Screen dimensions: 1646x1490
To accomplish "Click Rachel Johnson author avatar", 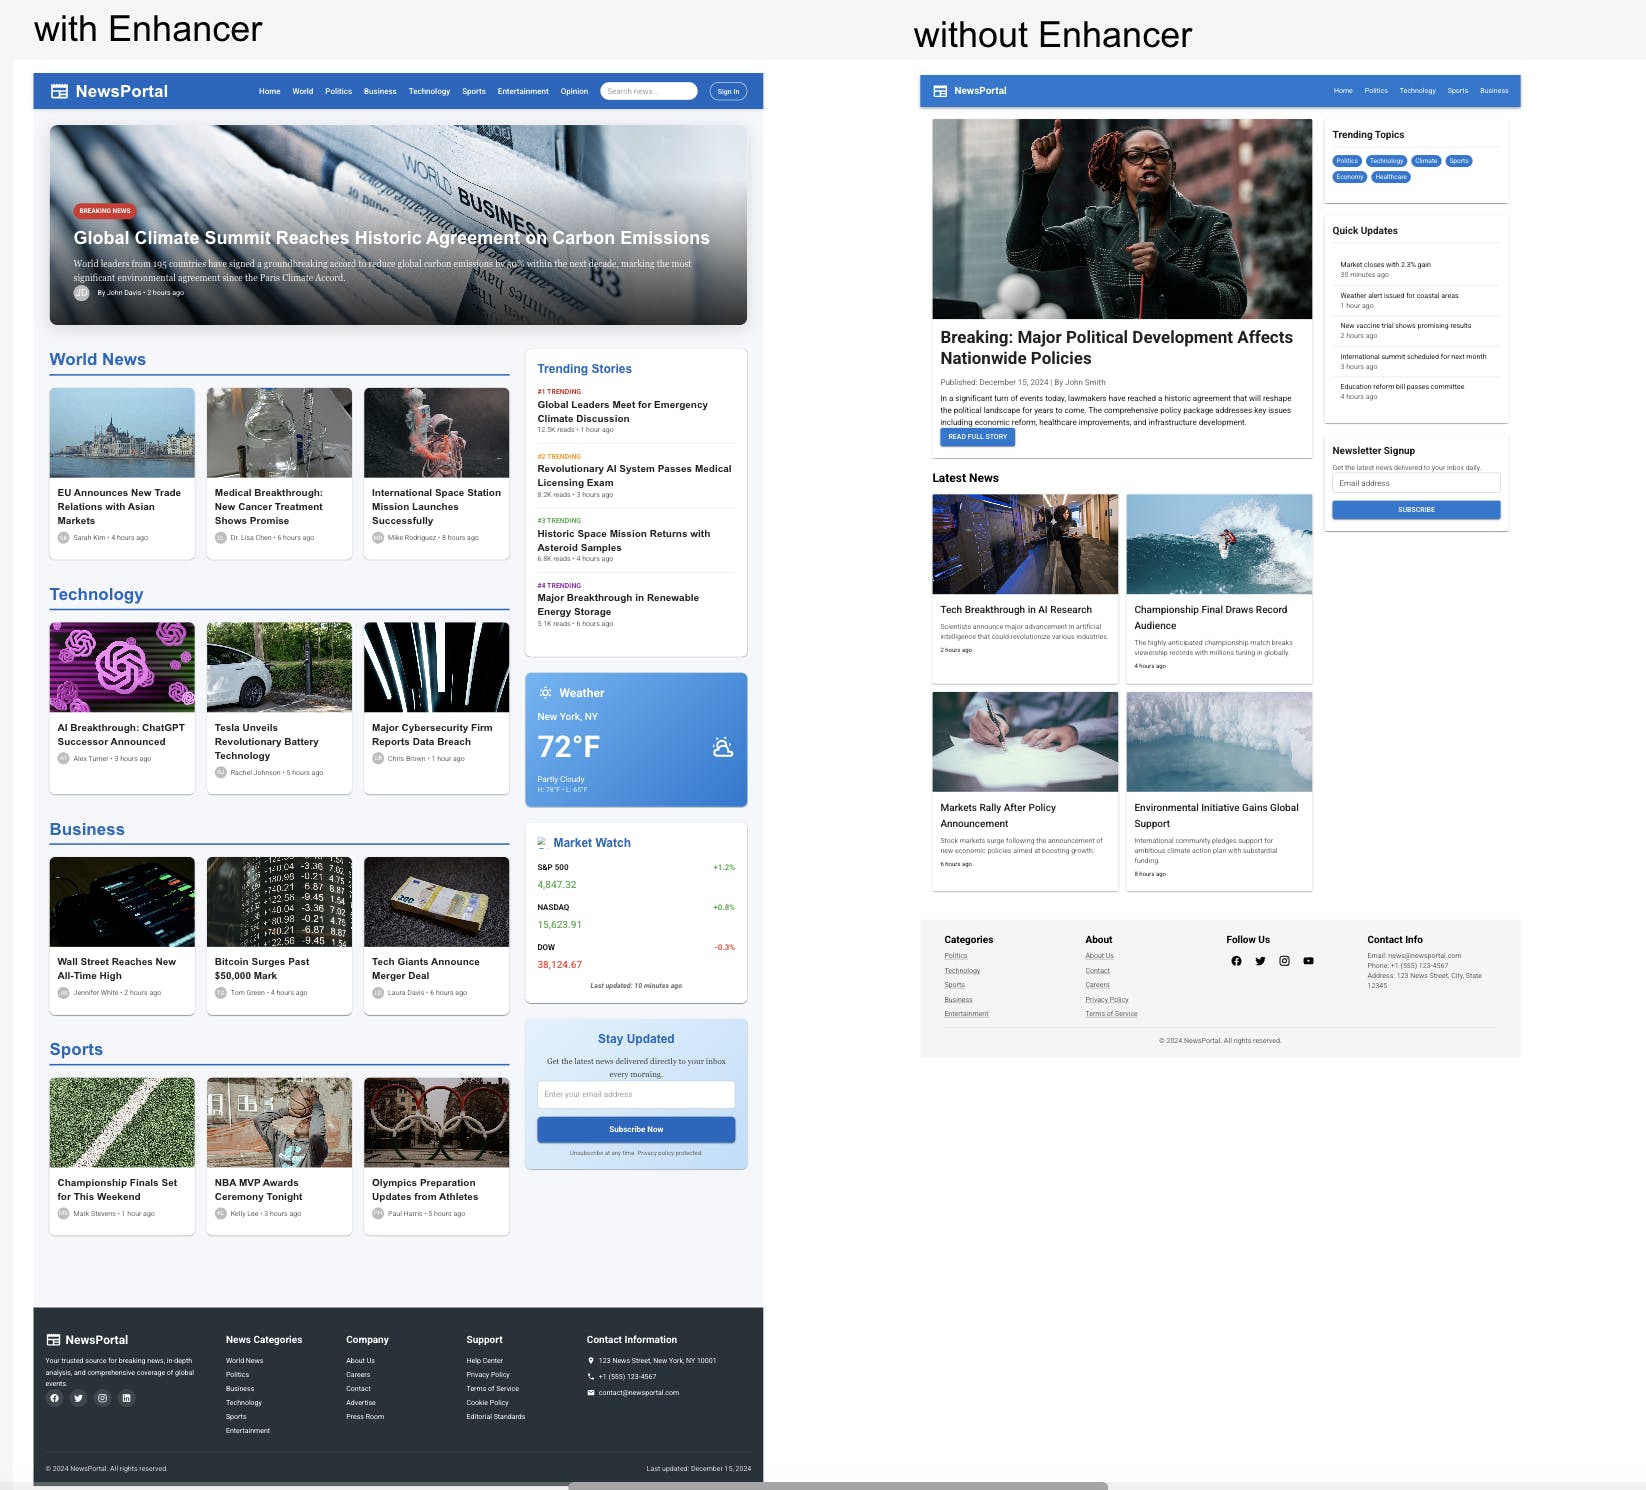I will 220,772.
